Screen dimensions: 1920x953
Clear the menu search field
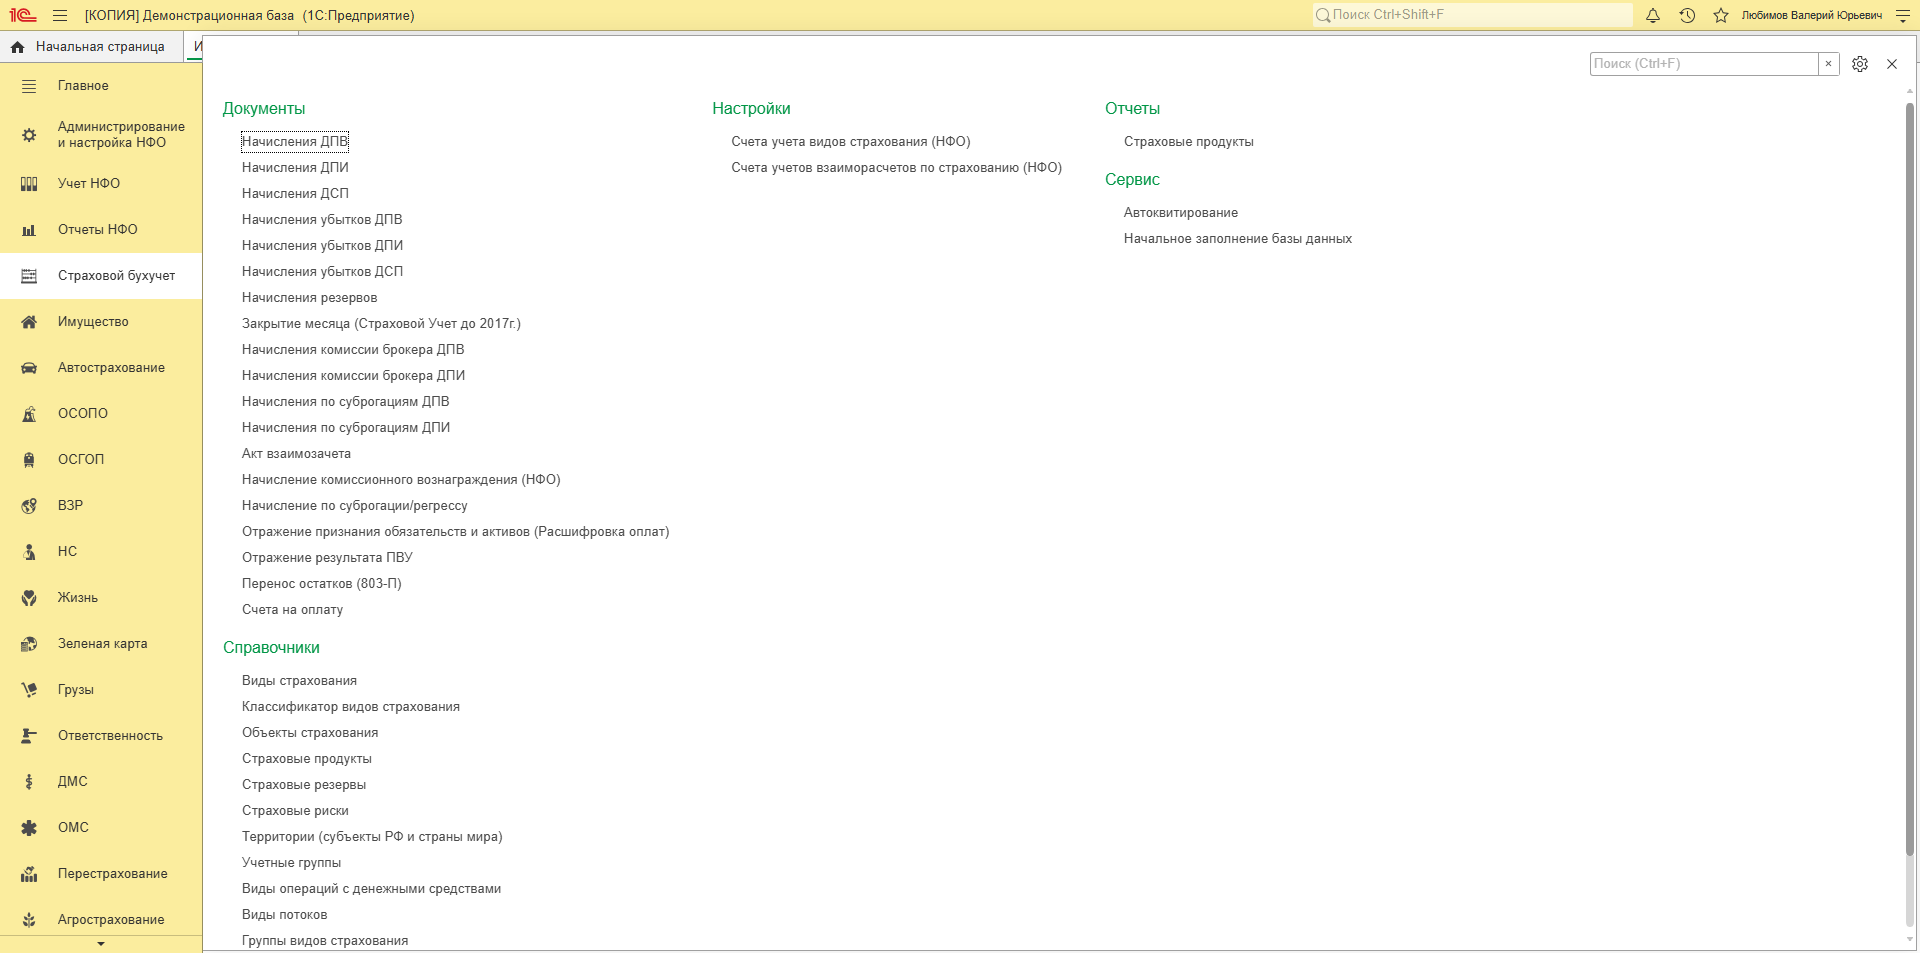point(1828,64)
